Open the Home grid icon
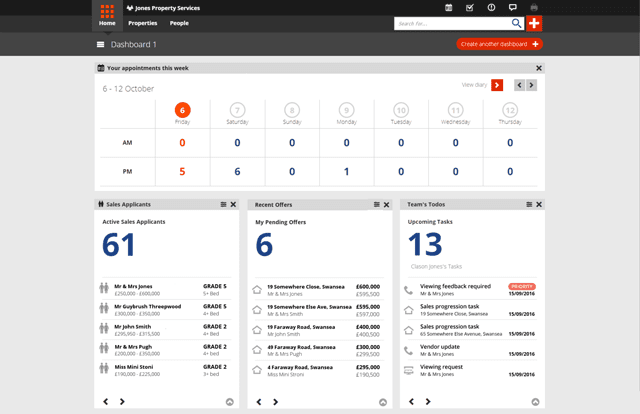This screenshot has width=640, height=414. pyautogui.click(x=107, y=12)
